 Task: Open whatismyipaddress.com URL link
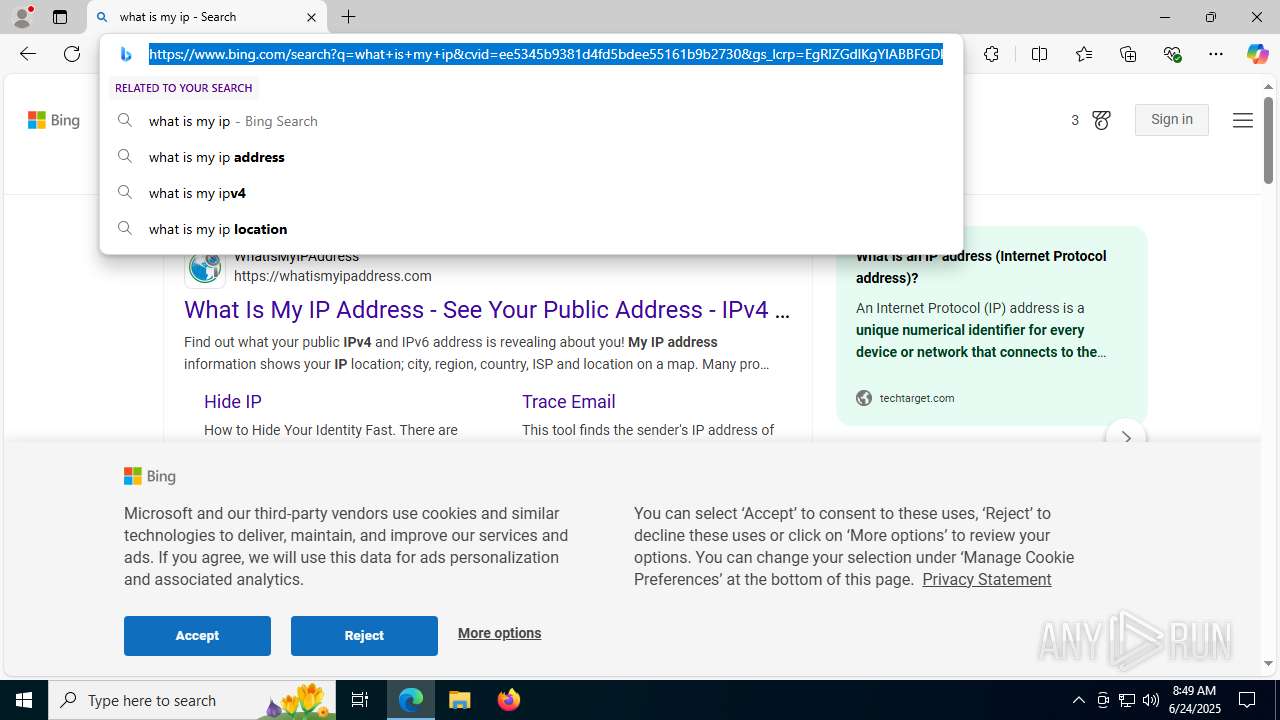coord(333,276)
